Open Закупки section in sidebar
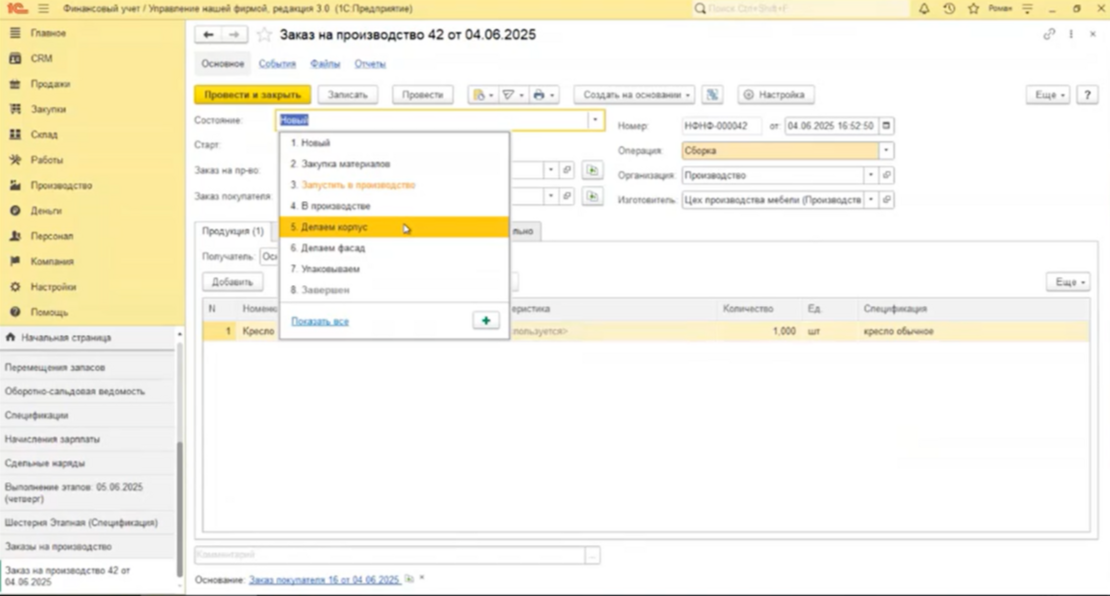The width and height of the screenshot is (1110, 596). point(47,109)
